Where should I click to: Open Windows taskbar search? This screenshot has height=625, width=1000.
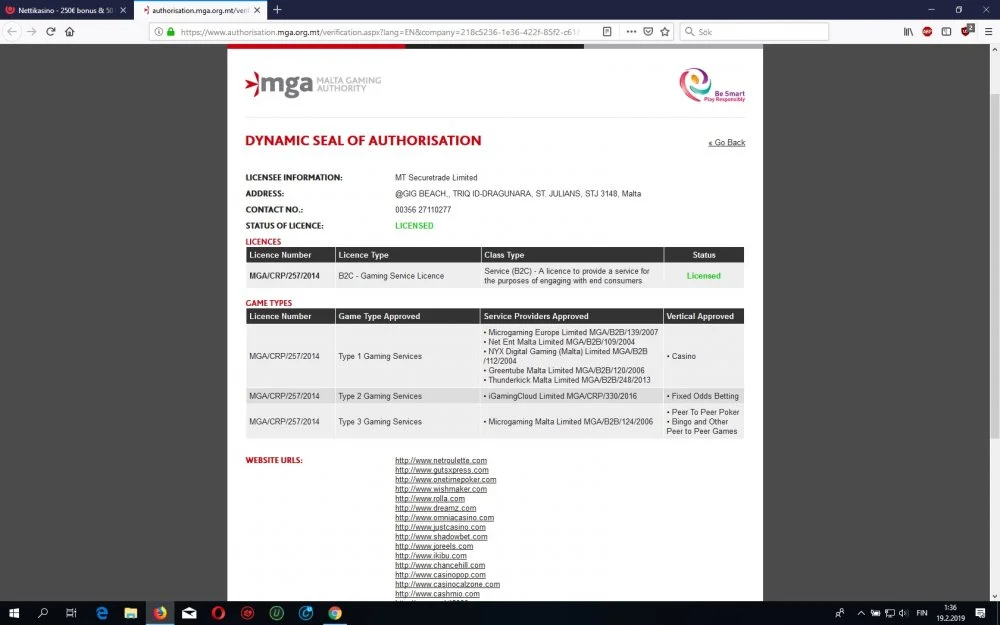coord(43,613)
